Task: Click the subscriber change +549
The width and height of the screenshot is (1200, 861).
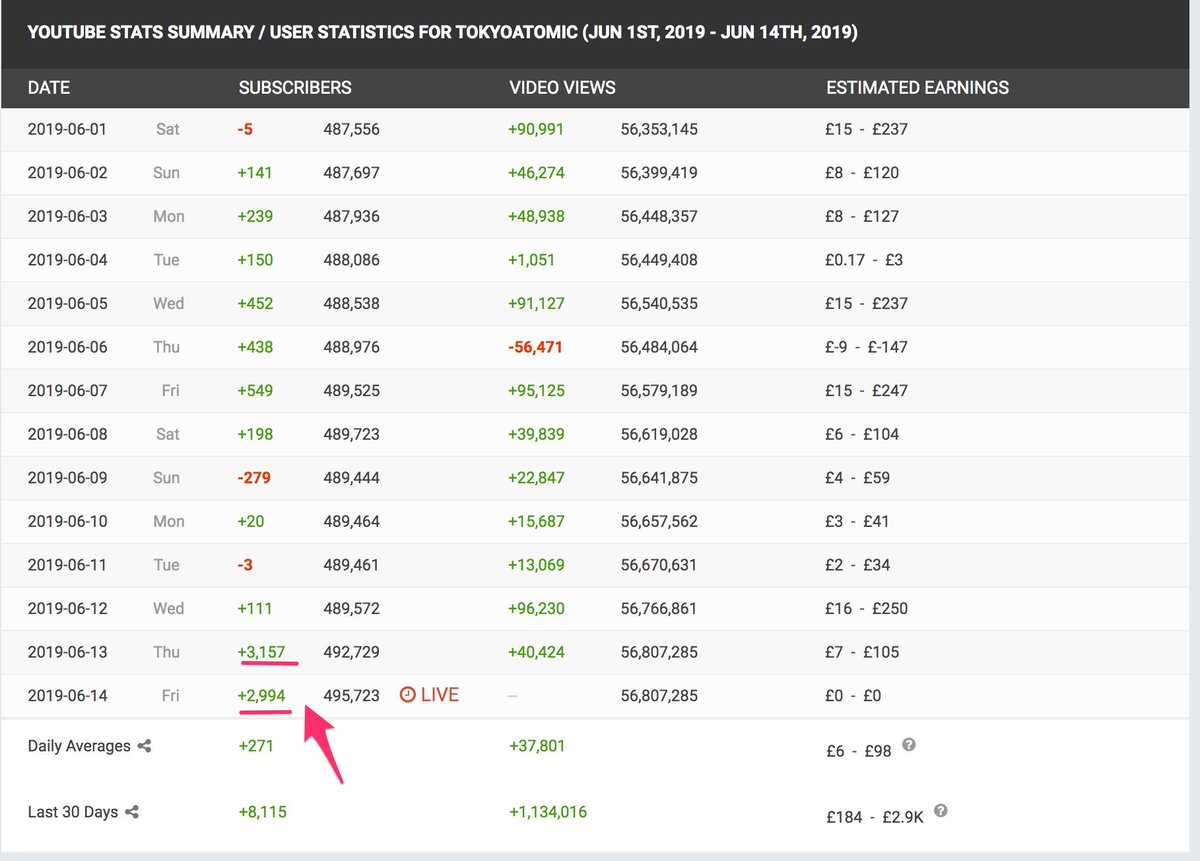Action: pos(255,390)
